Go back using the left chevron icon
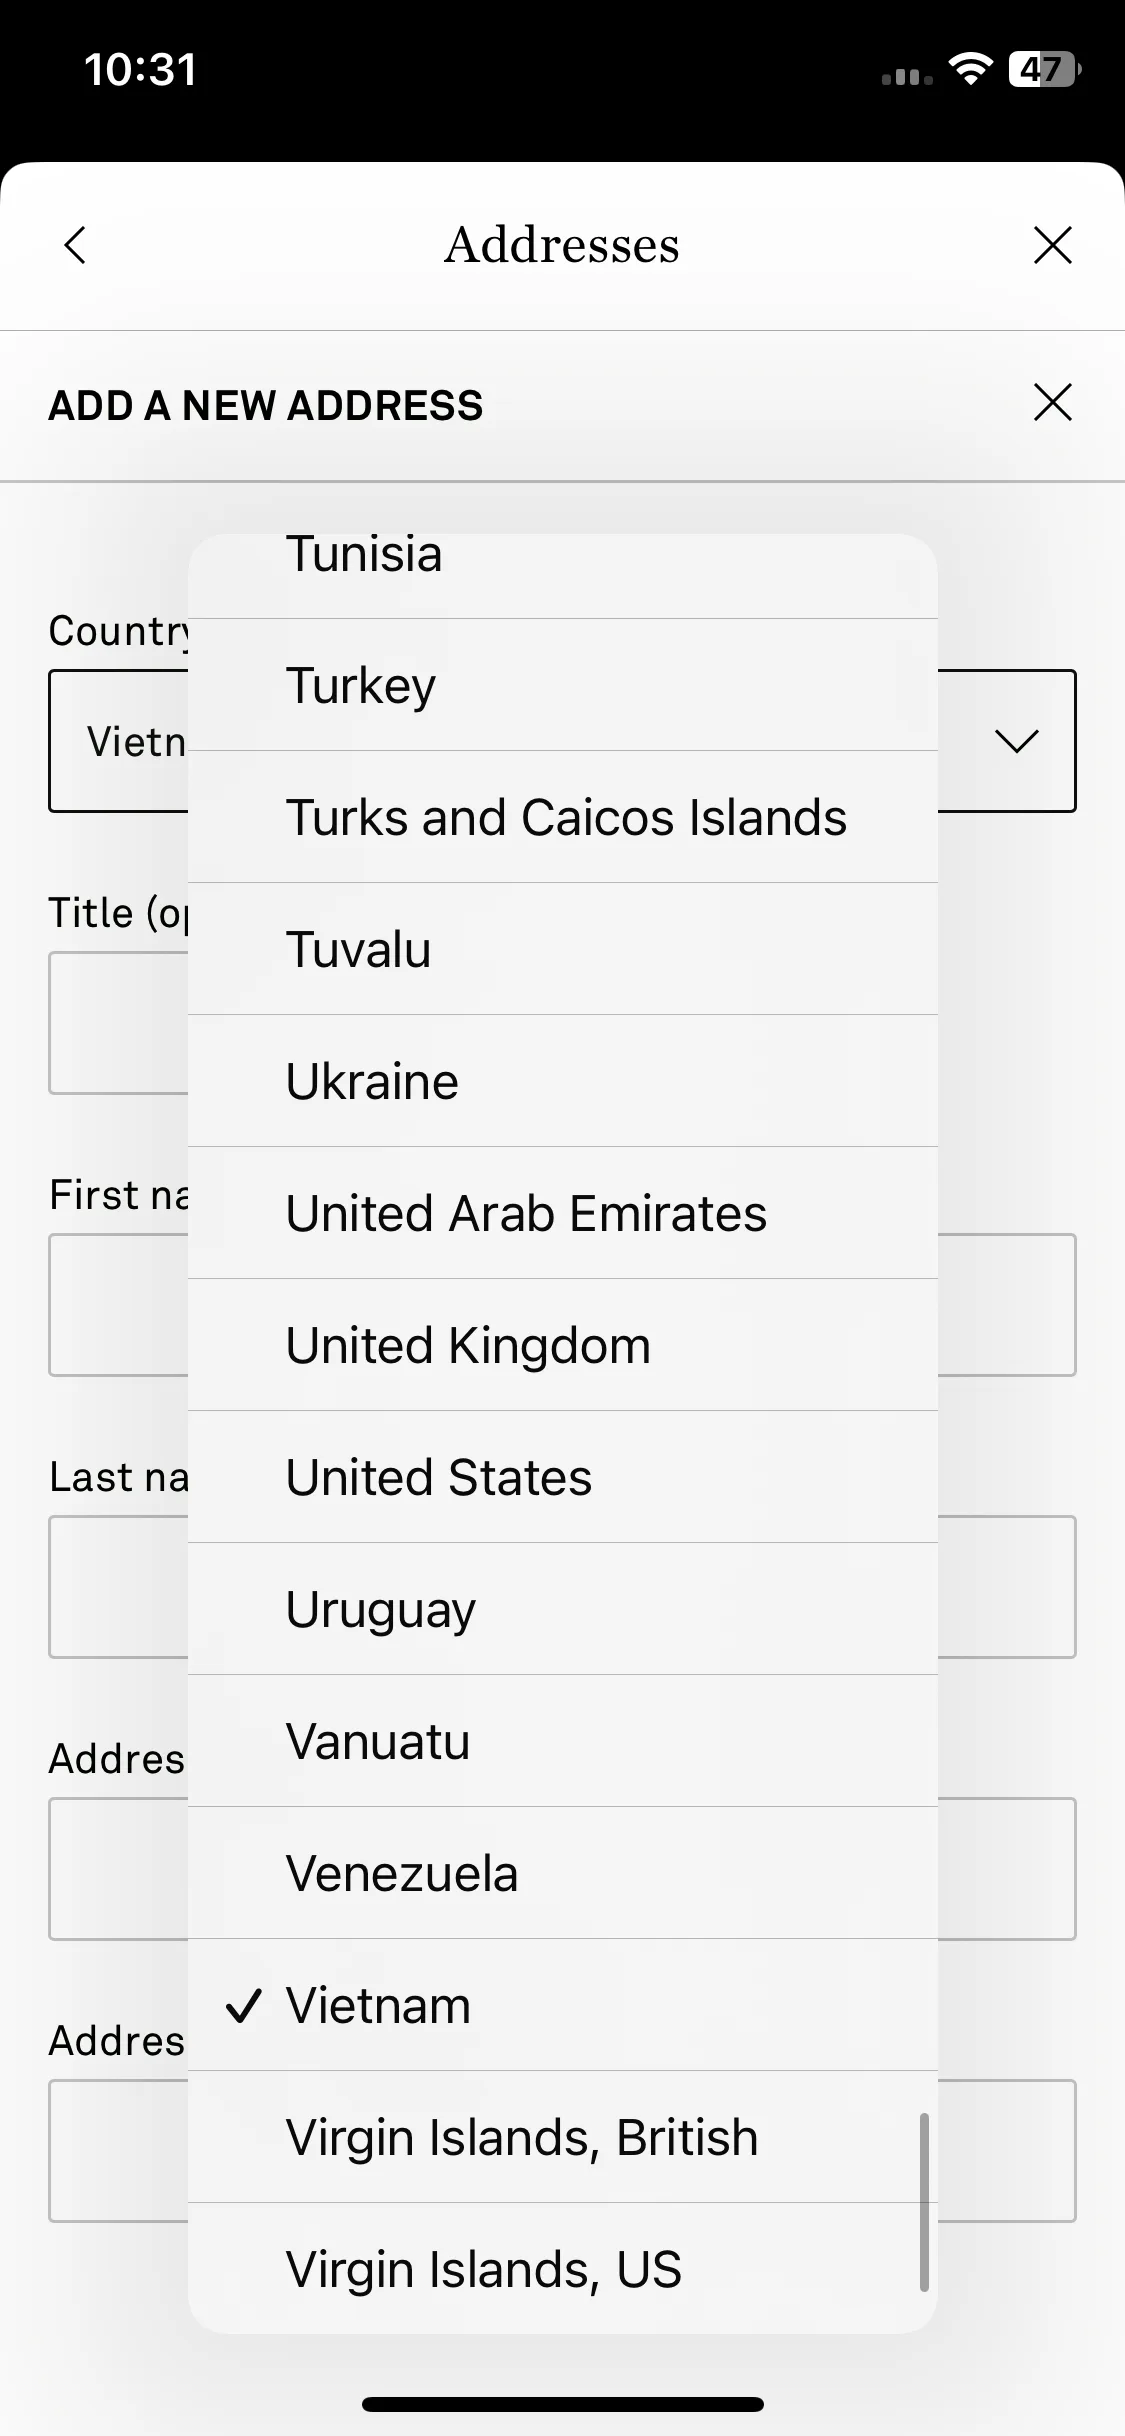The image size is (1125, 2436). (x=75, y=245)
